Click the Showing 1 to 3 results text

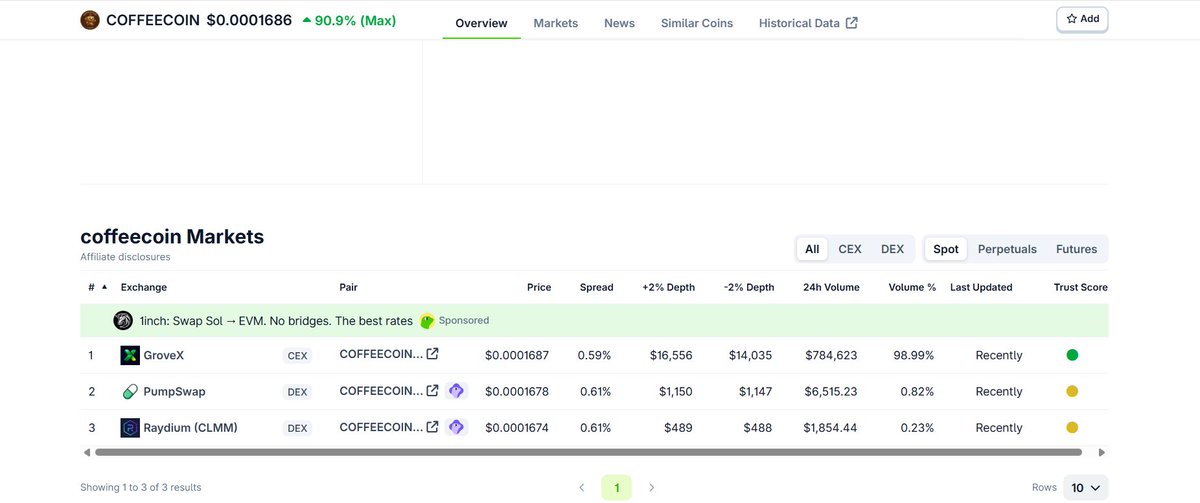(x=140, y=487)
